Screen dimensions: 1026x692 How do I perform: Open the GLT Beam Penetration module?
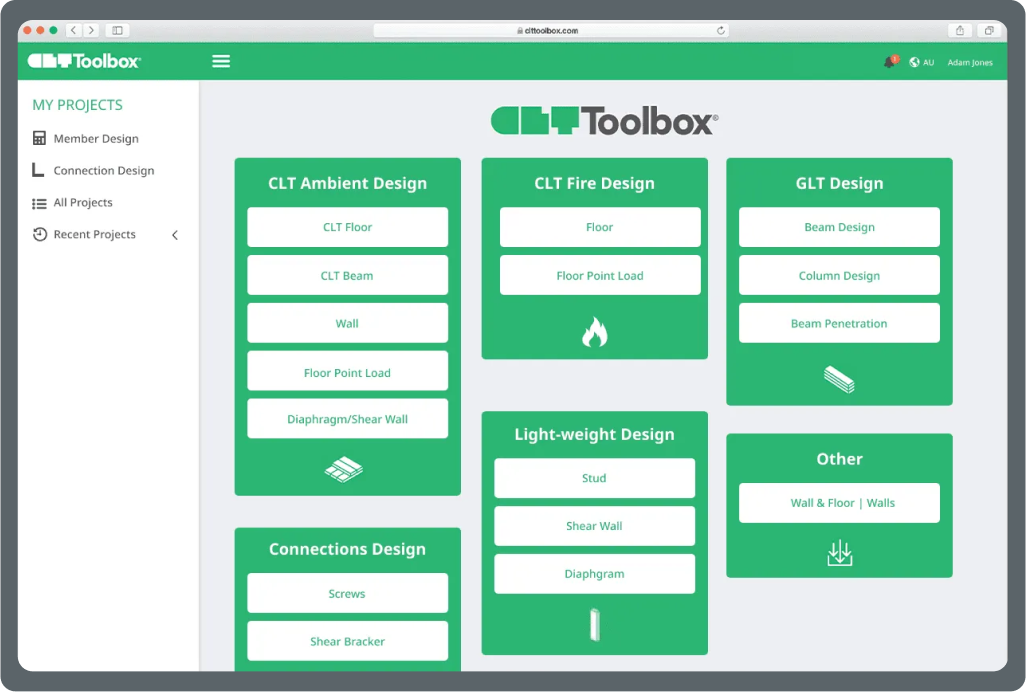click(839, 324)
